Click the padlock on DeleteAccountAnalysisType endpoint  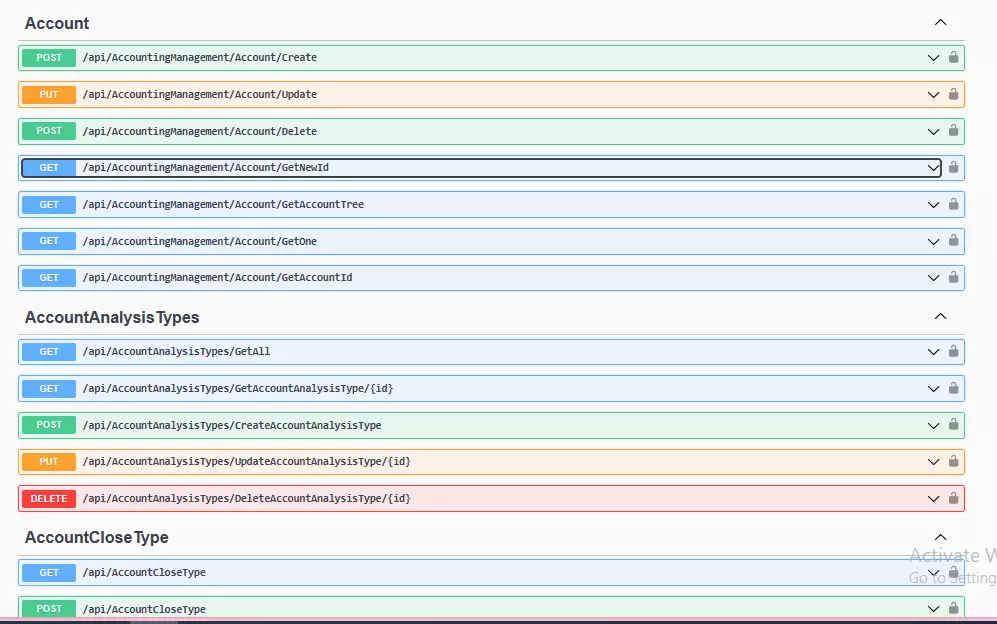(952, 498)
